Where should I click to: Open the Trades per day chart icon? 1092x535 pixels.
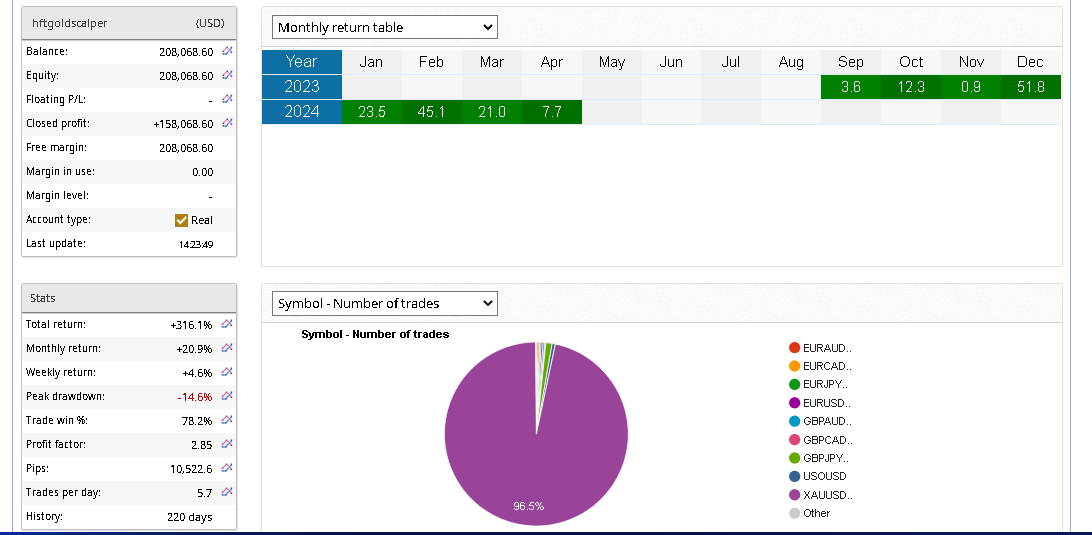point(227,492)
